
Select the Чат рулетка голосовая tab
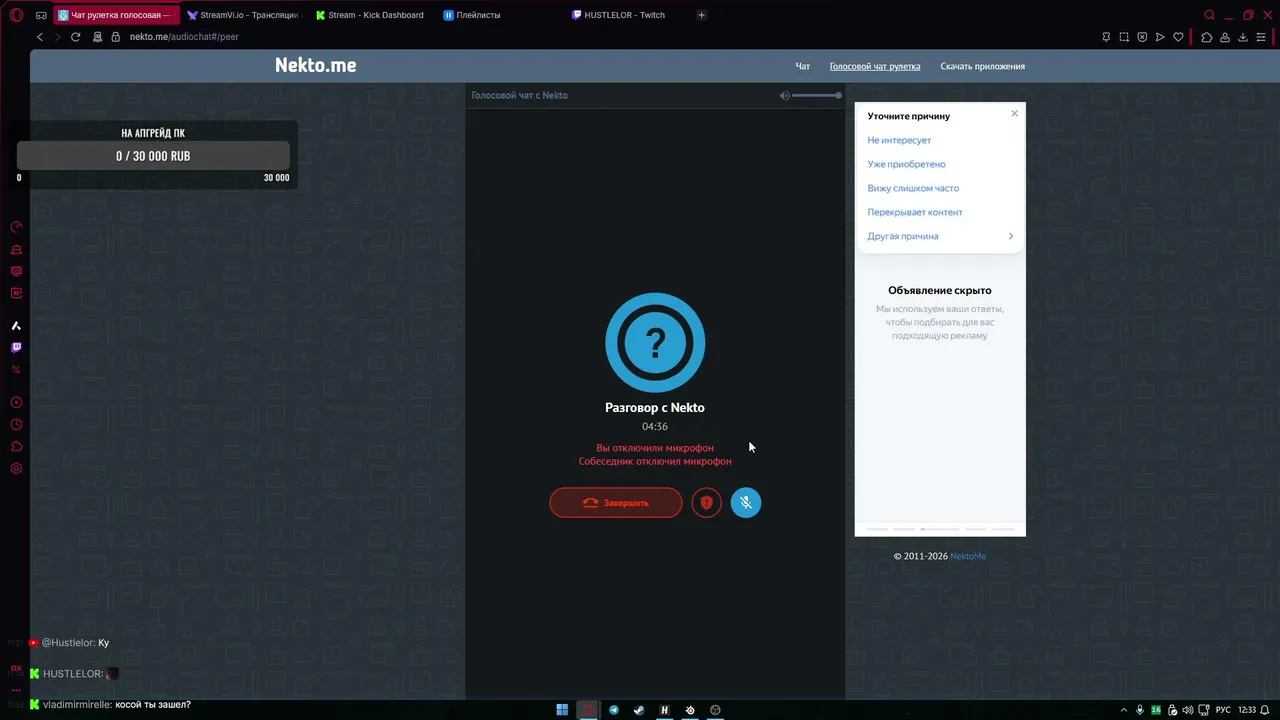(115, 15)
